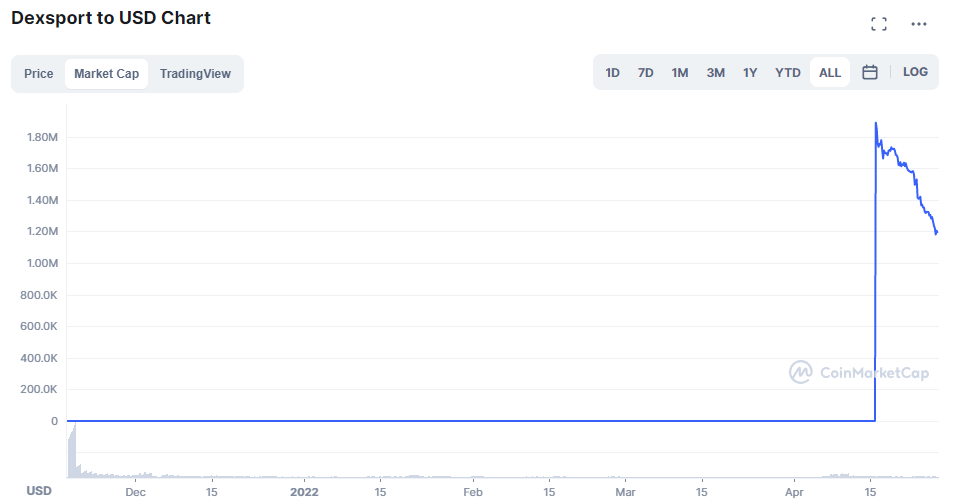Switch to the Price tab
Screen dimensions: 962x504
(39, 74)
